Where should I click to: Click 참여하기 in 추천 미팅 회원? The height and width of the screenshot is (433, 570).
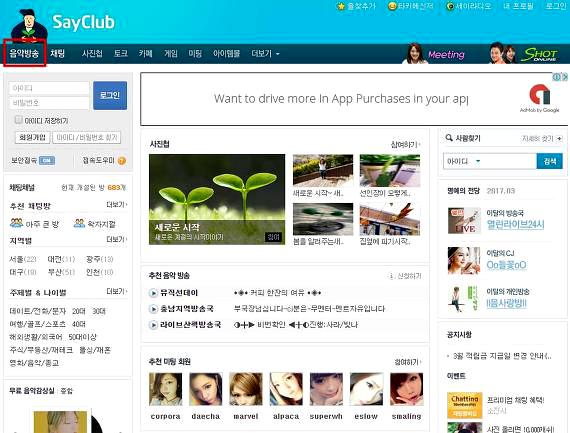pos(408,362)
